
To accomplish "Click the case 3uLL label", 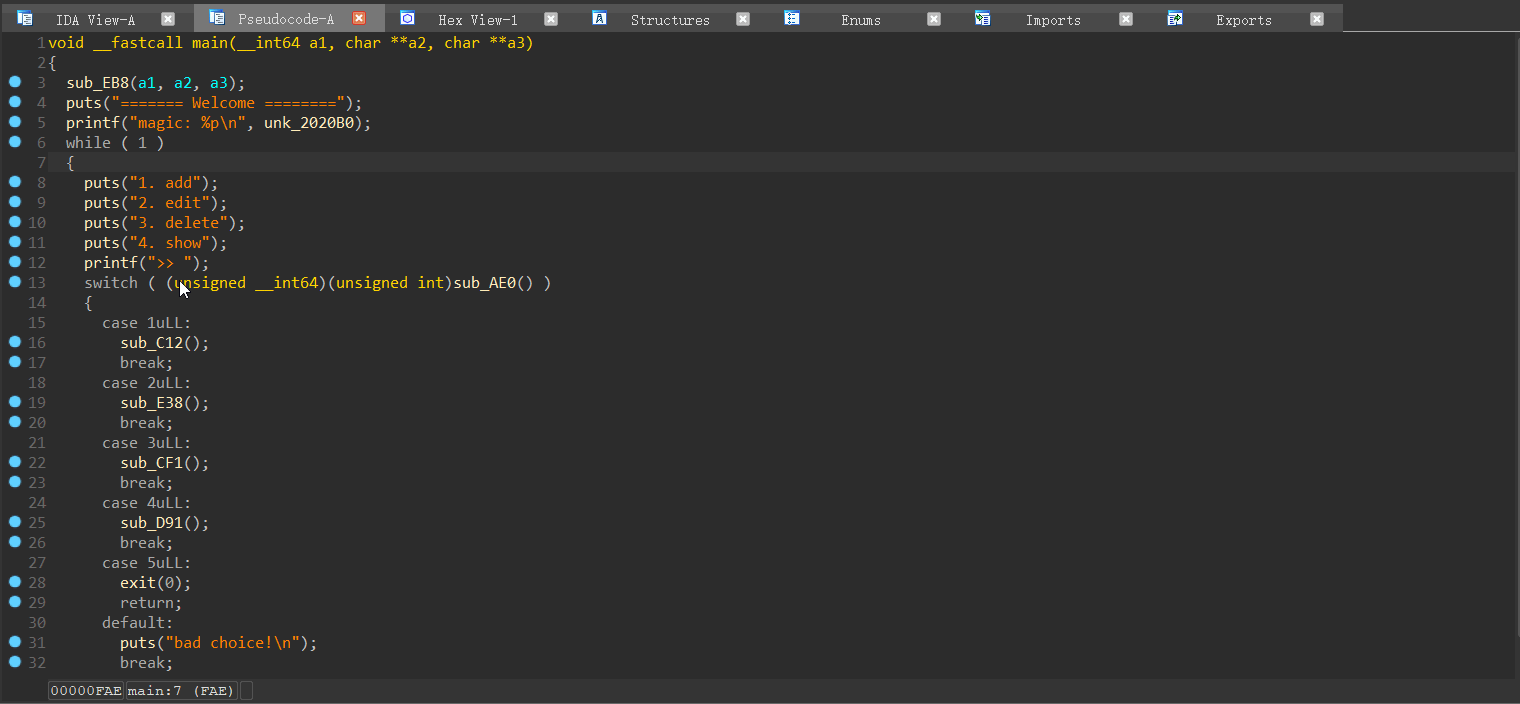I will (x=147, y=443).
